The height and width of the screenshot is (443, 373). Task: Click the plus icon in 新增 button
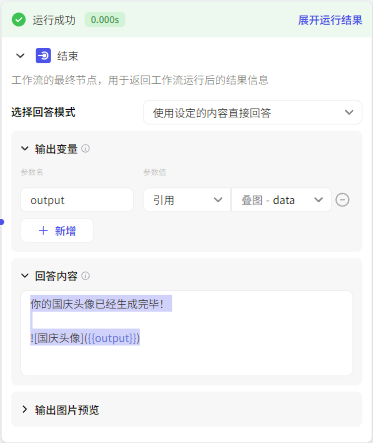click(43, 231)
